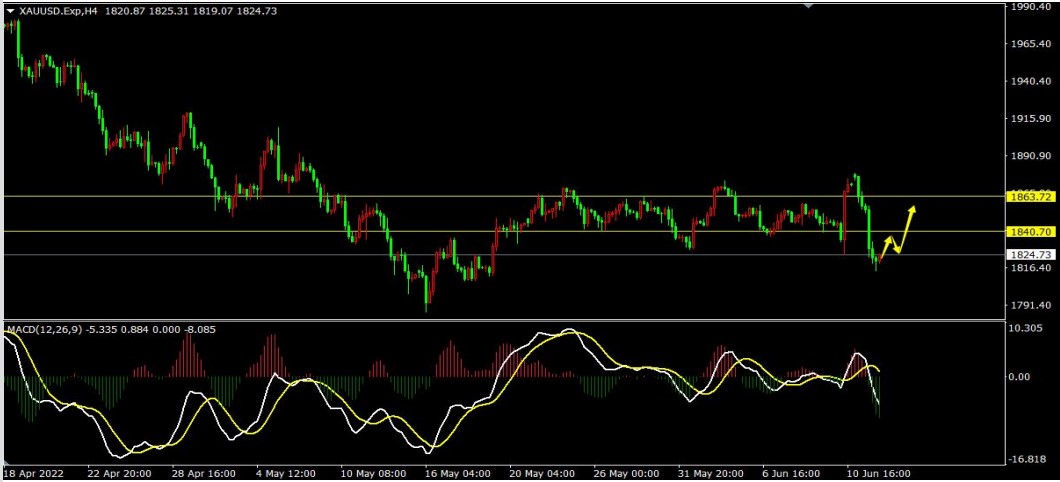The height and width of the screenshot is (482, 1060).
Task: Select the XAUUSD.Exp,H4 chart title text
Action: [59, 11]
